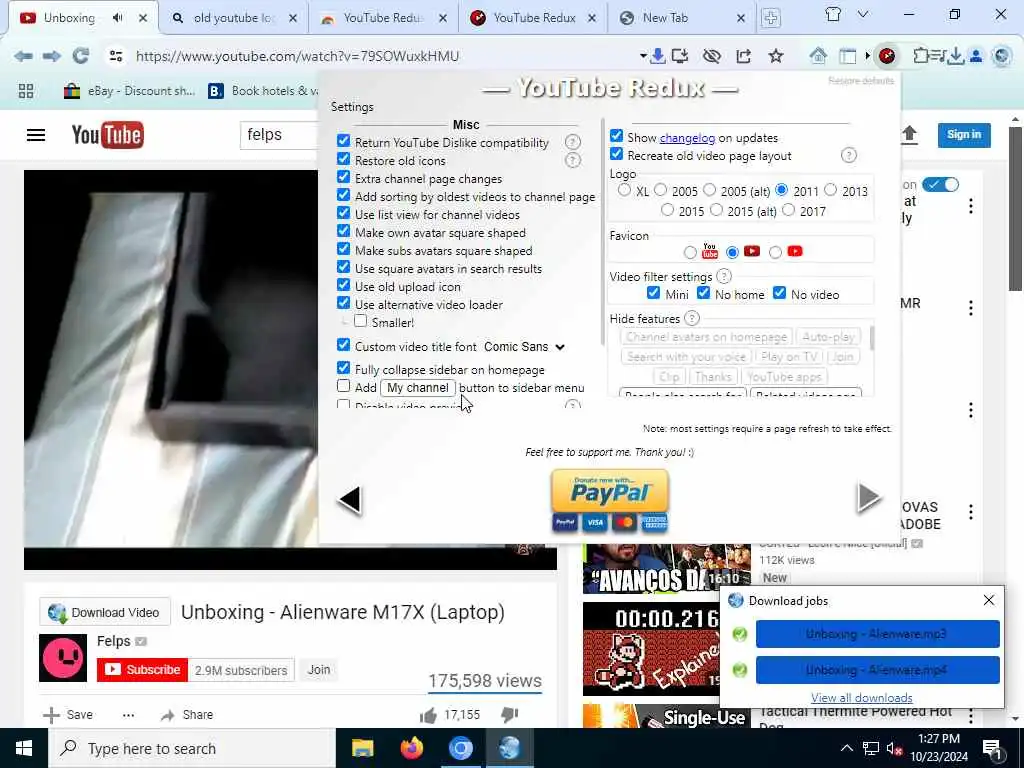Go to the browser home page icon
The image size is (1024, 768).
coord(818,56)
